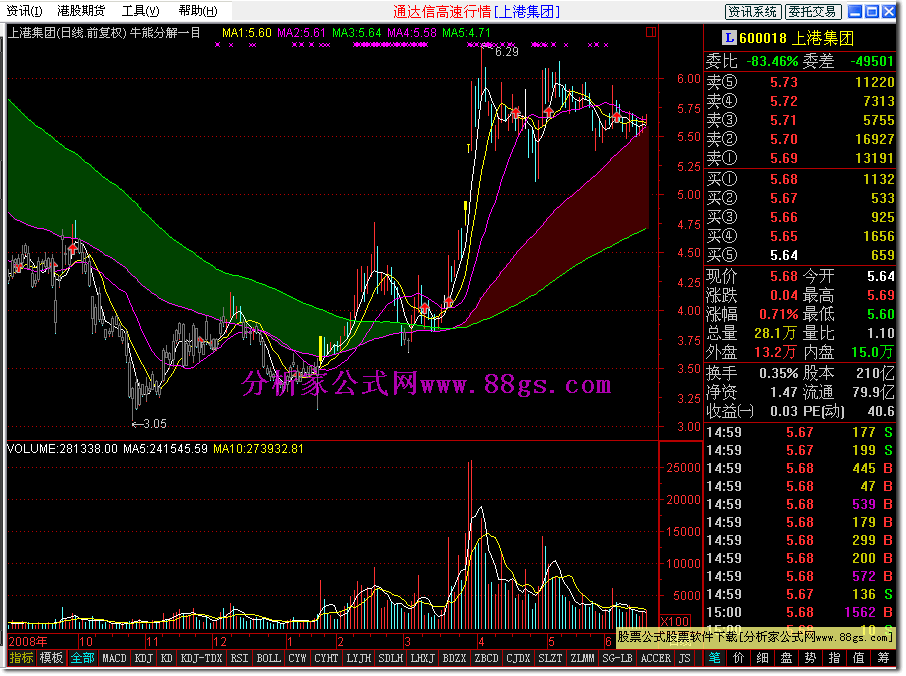The image size is (906, 676).
Task: Click the 总量 28.1万 value
Action: coord(775,333)
